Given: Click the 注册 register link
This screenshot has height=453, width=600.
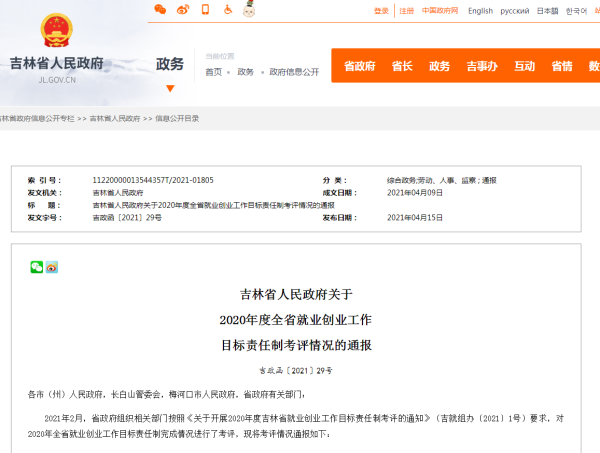Looking at the screenshot, I should point(406,11).
